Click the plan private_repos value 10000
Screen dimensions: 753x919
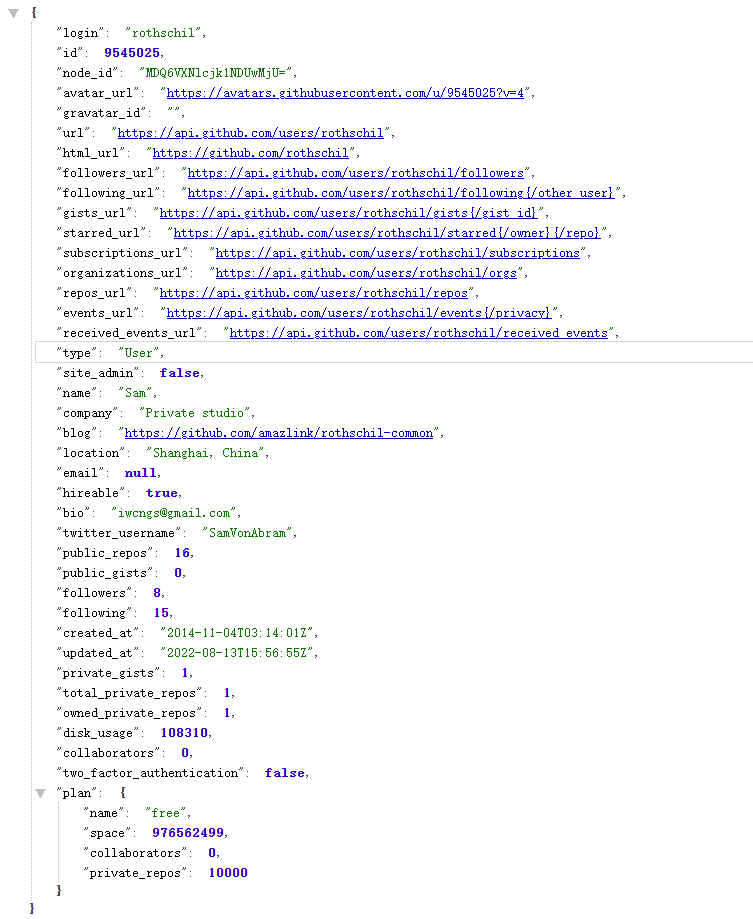pos(228,873)
